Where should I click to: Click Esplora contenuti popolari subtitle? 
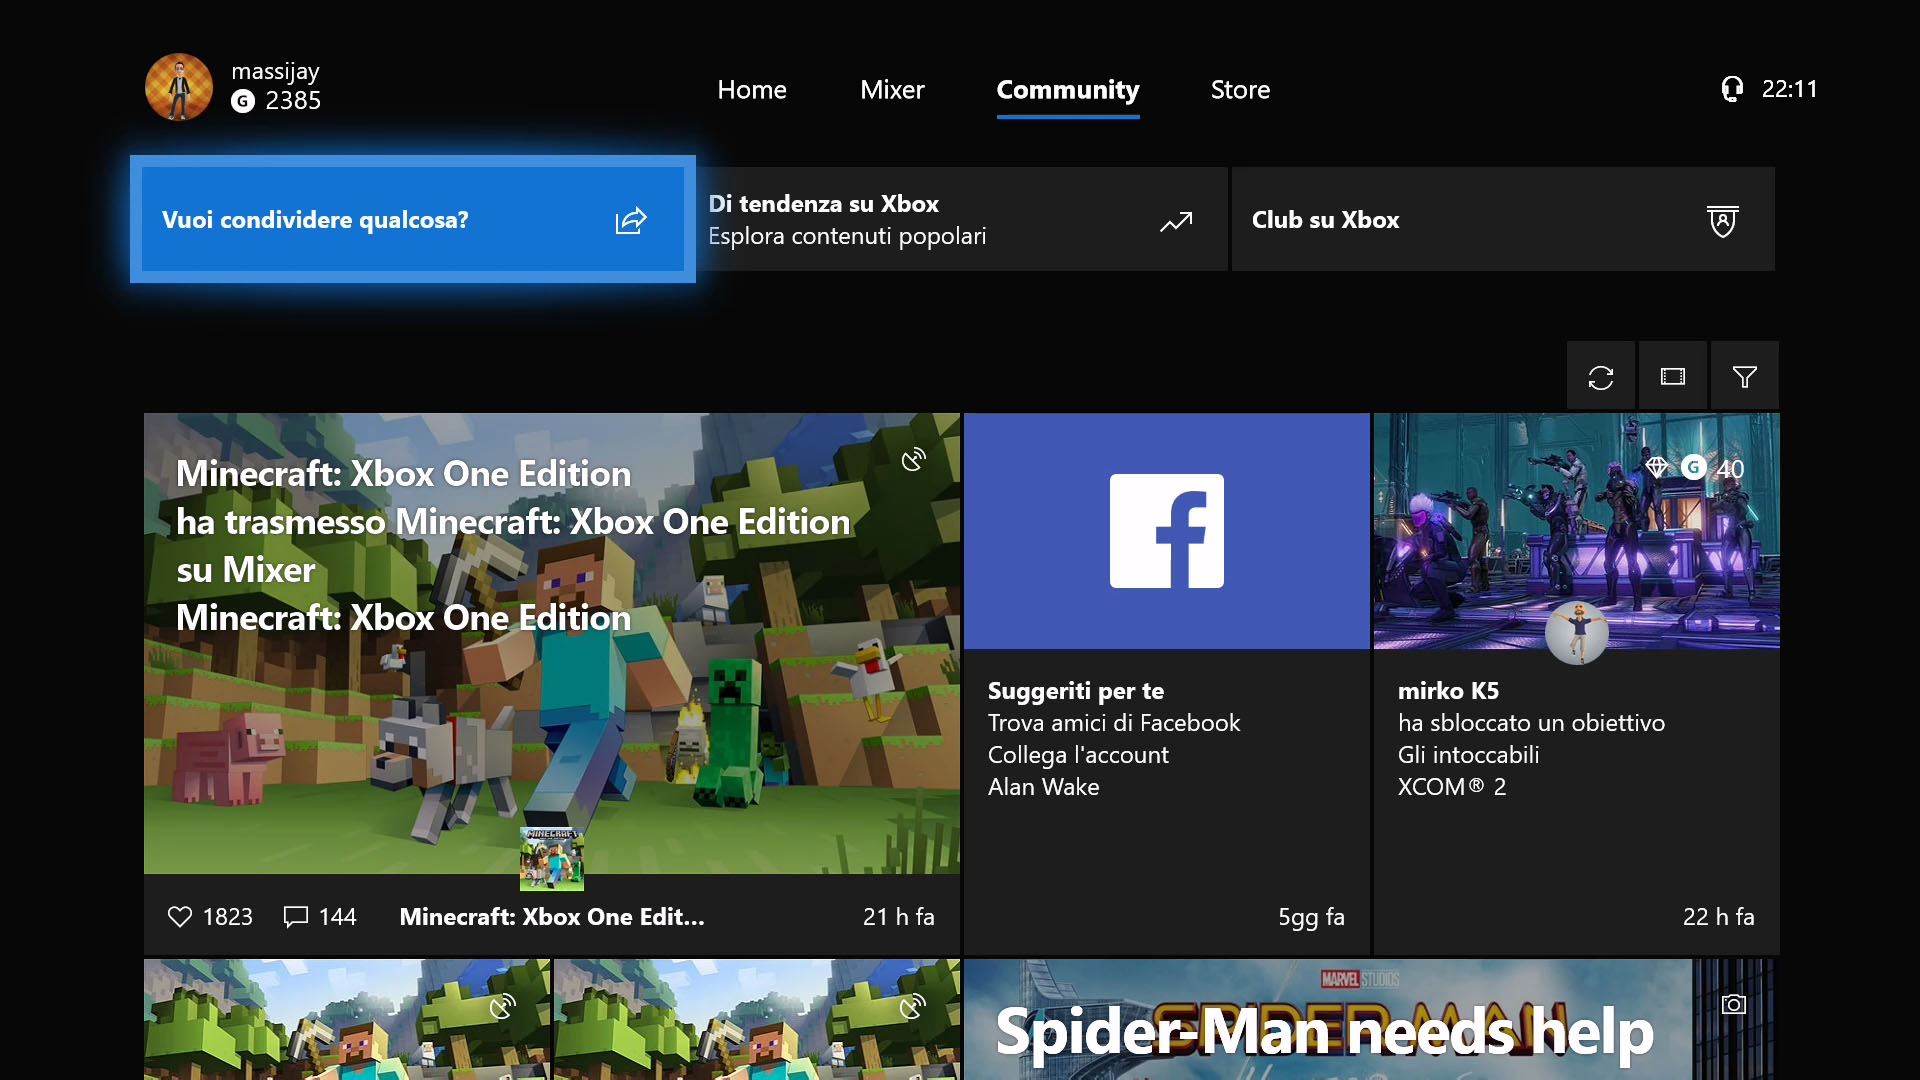coord(847,236)
